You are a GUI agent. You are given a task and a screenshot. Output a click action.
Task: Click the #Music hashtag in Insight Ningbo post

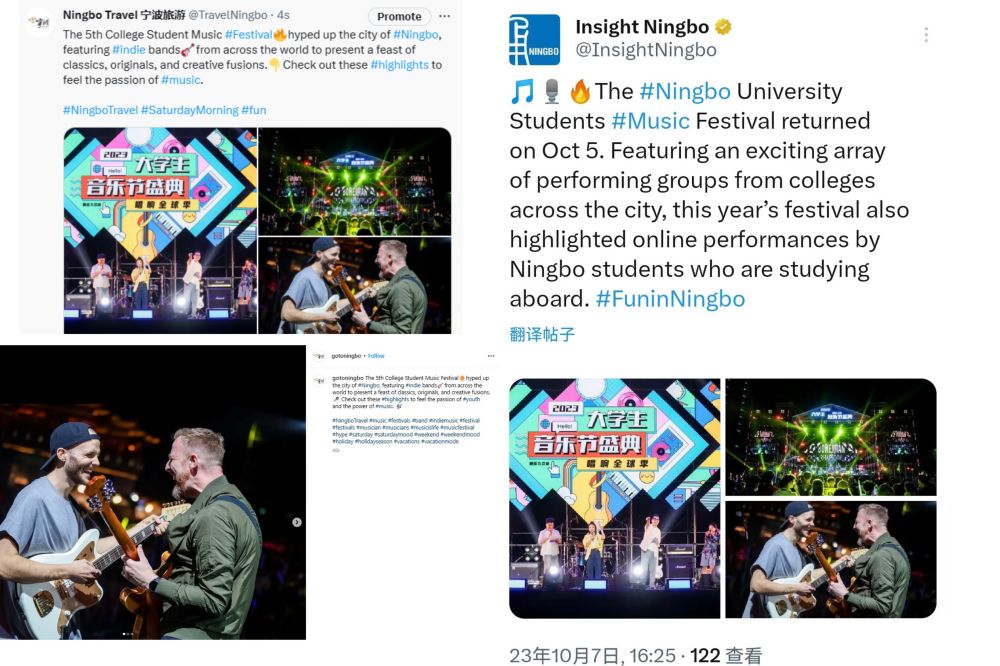(651, 121)
